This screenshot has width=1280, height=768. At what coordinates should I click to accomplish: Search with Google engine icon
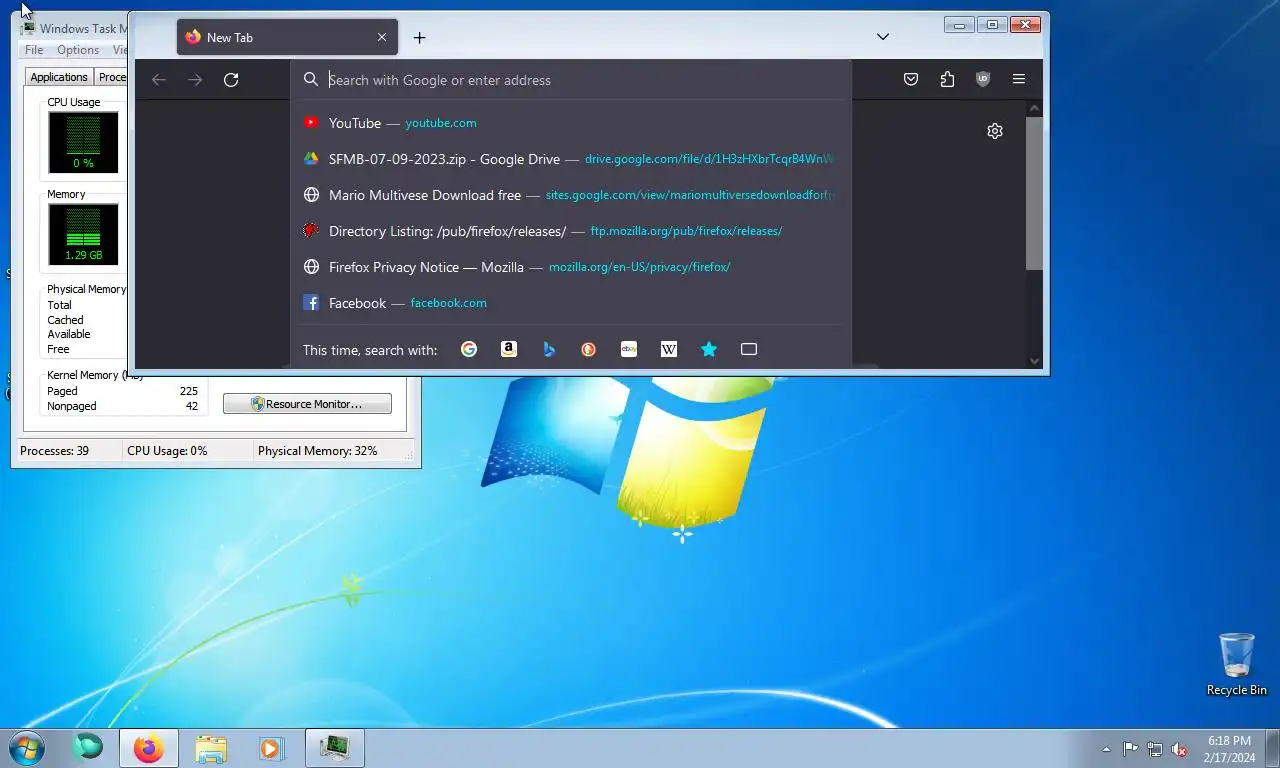pos(469,349)
